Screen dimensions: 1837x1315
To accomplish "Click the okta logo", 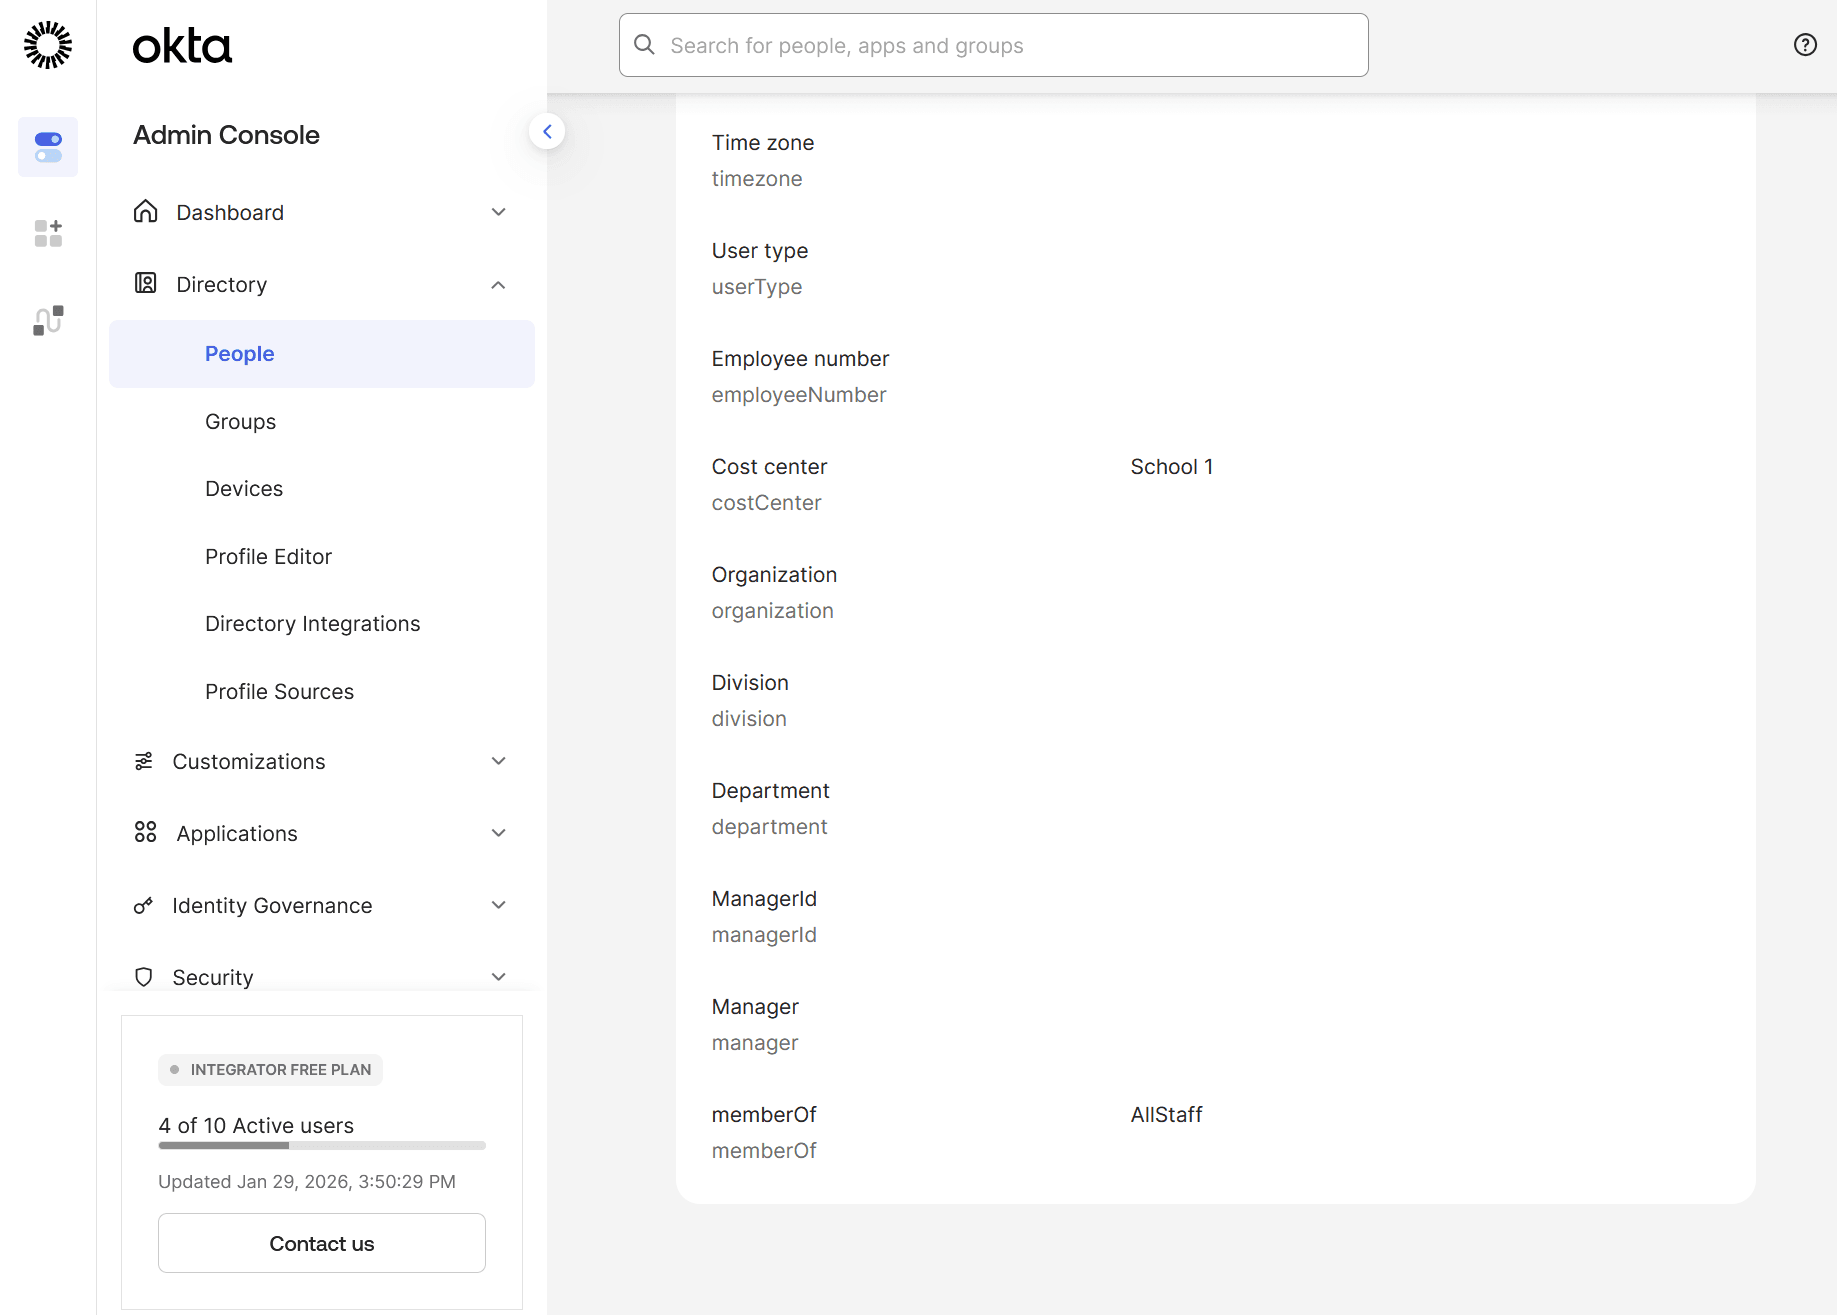I will click(182, 45).
